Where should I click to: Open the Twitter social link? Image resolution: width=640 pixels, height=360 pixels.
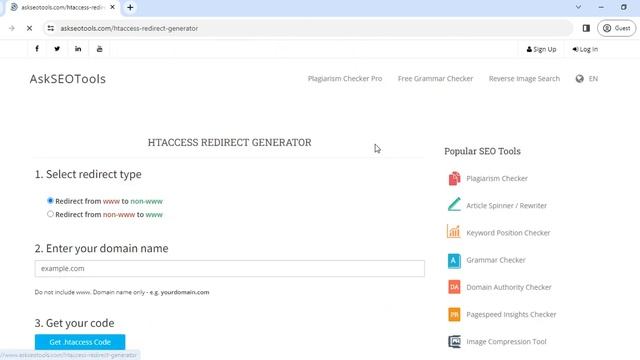click(57, 49)
